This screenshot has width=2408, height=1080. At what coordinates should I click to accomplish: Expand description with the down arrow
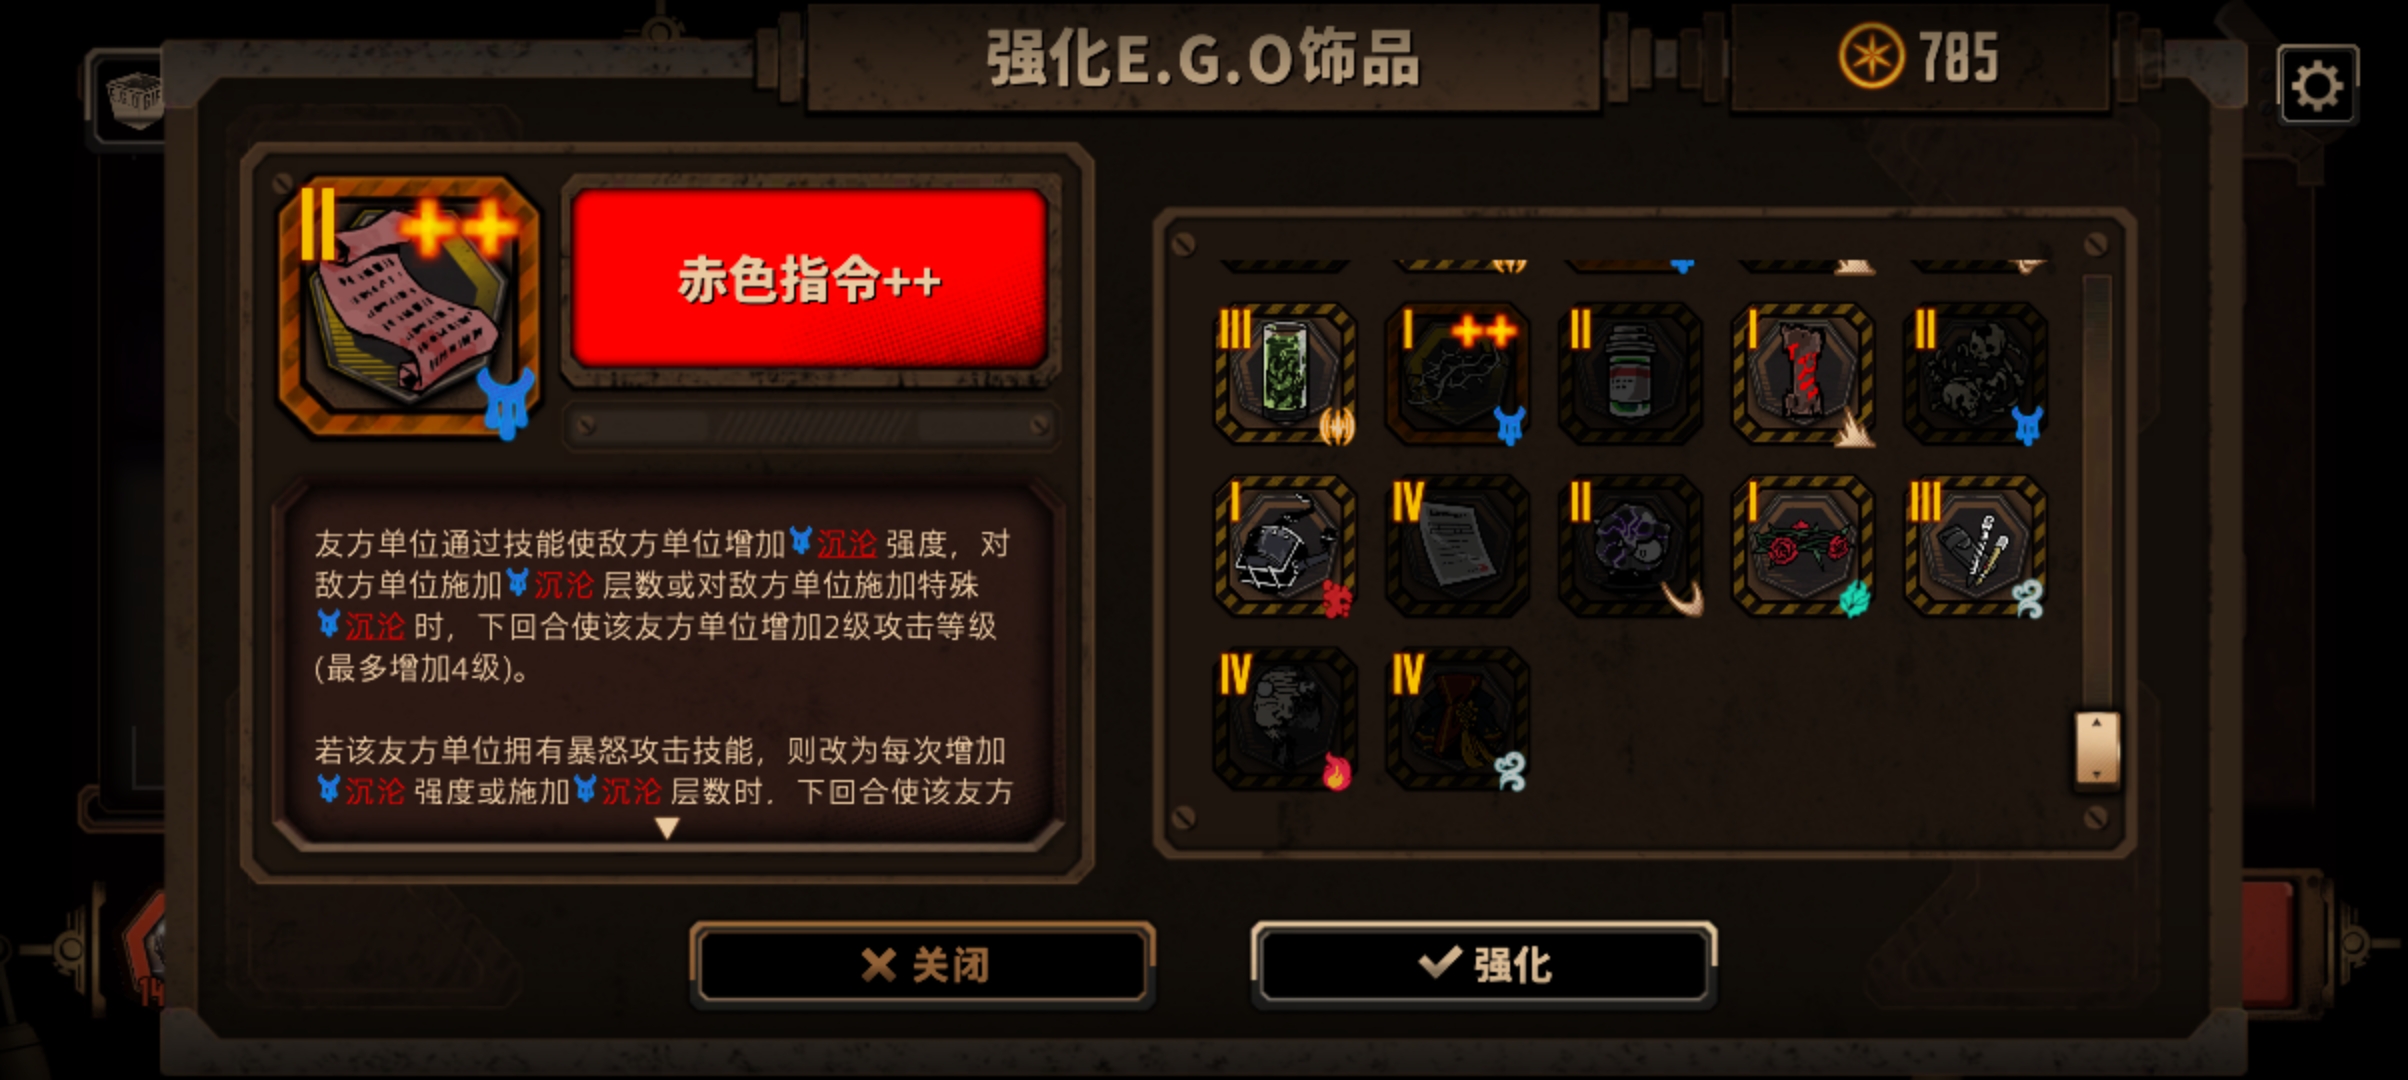(667, 828)
